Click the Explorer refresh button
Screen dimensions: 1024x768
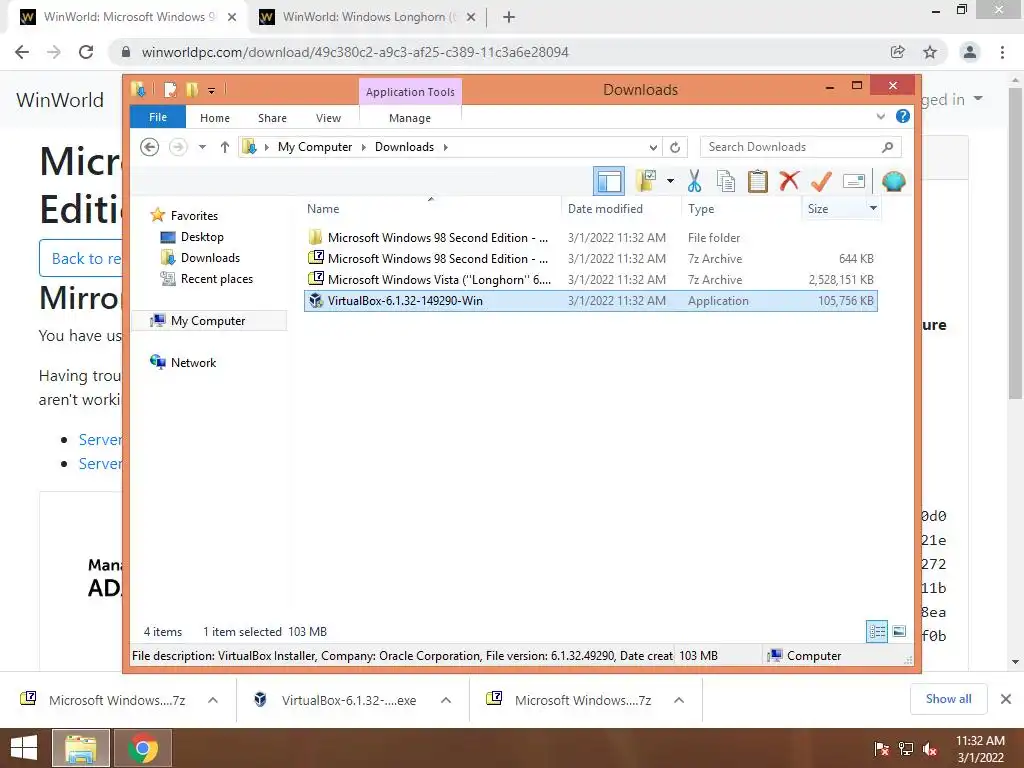click(675, 147)
